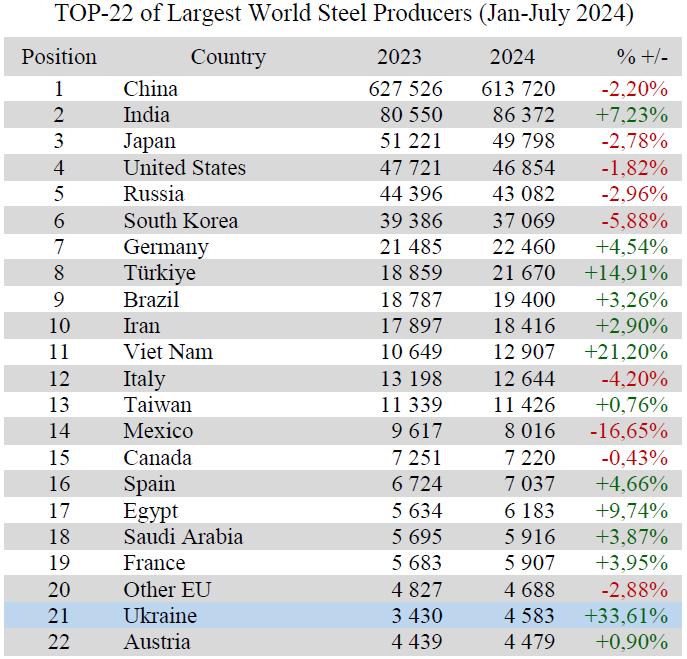The height and width of the screenshot is (659, 687).
Task: Click the Country column header
Action: pyautogui.click(x=228, y=57)
